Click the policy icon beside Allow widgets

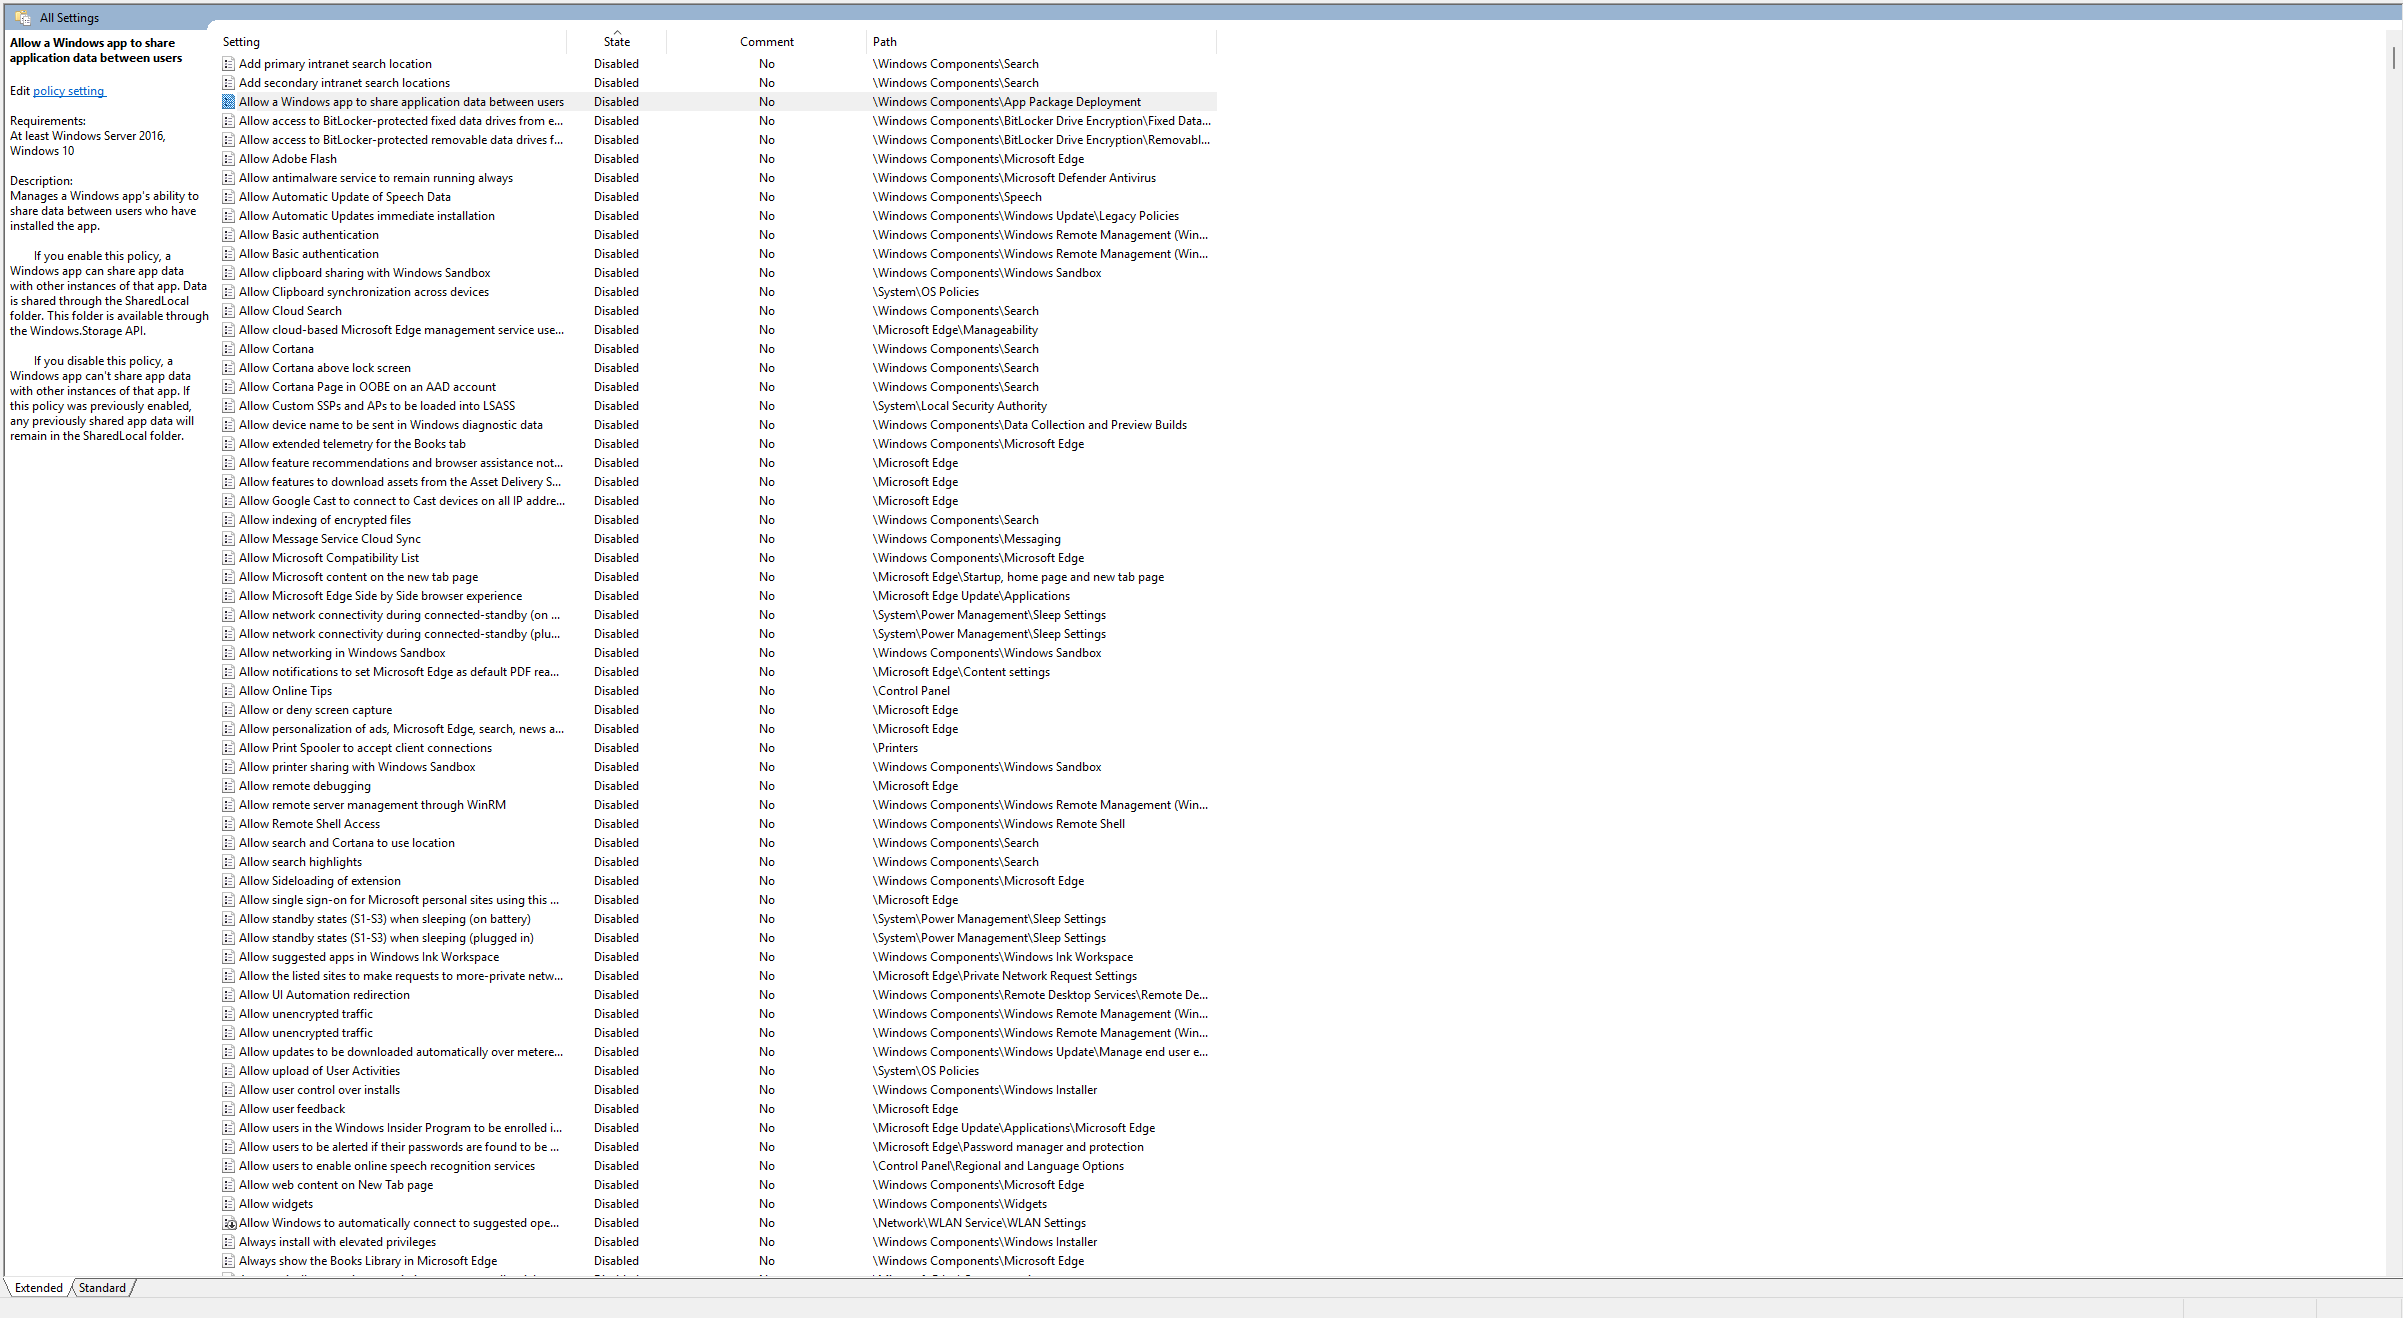tap(229, 1204)
